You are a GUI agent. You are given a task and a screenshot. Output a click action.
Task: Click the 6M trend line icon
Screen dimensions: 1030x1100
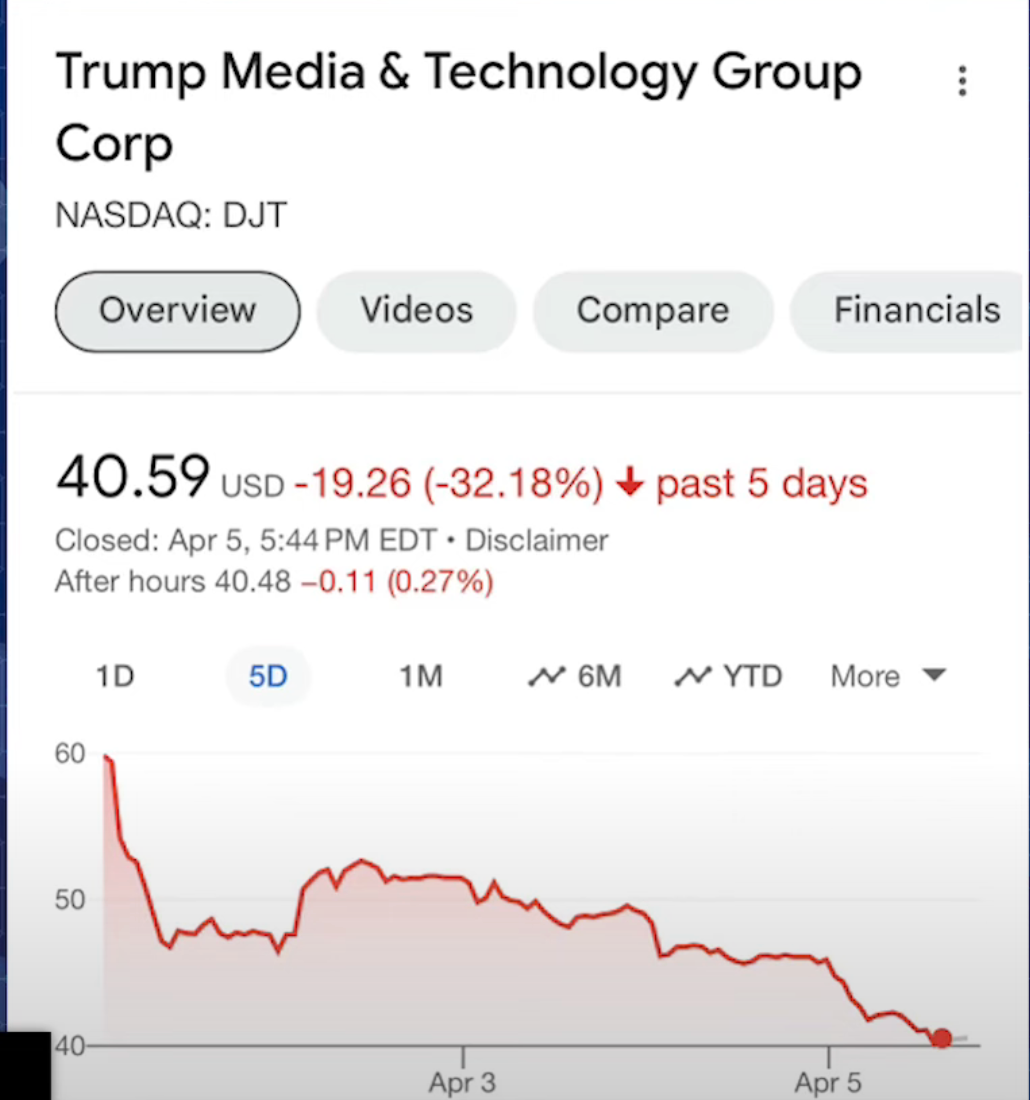[x=546, y=677]
